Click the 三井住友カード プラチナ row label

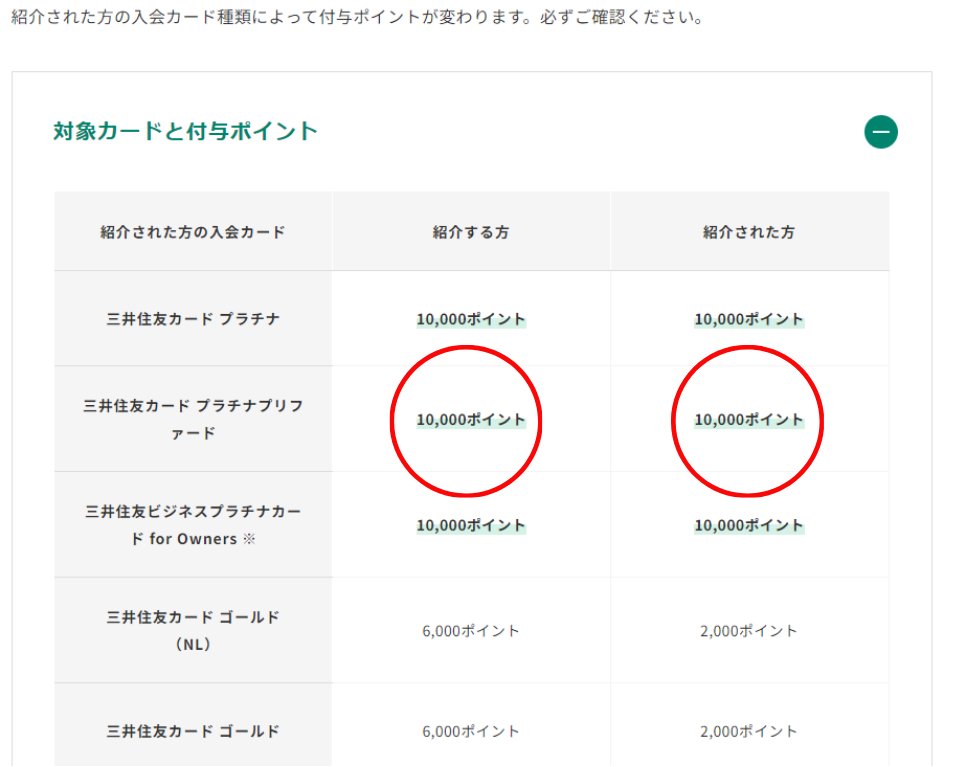click(x=193, y=319)
